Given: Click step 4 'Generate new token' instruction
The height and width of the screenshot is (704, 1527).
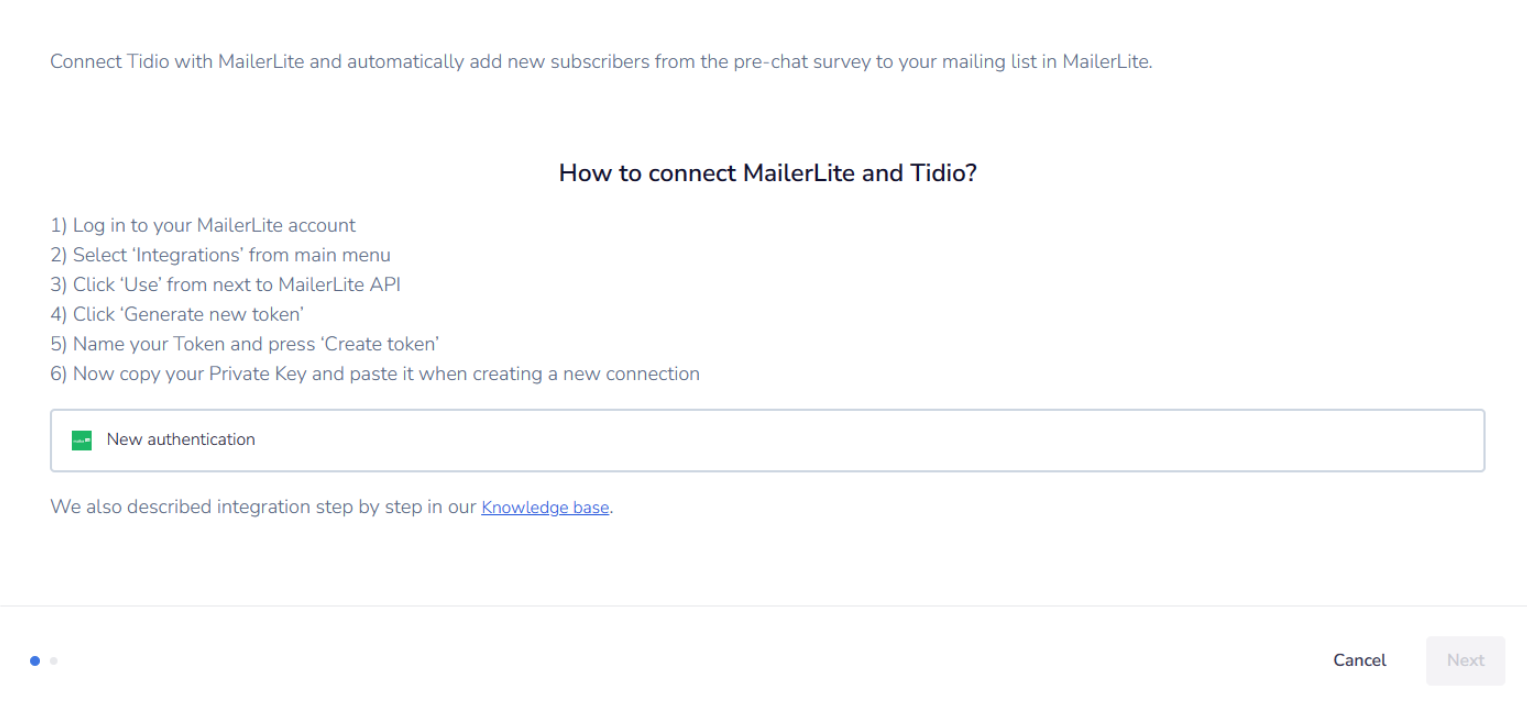Looking at the screenshot, I should click(177, 314).
